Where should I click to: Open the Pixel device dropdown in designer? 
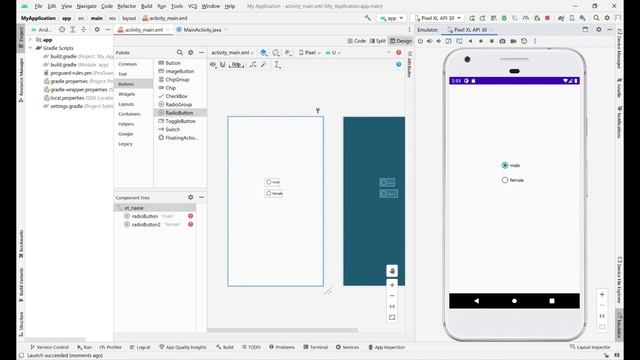pos(310,52)
